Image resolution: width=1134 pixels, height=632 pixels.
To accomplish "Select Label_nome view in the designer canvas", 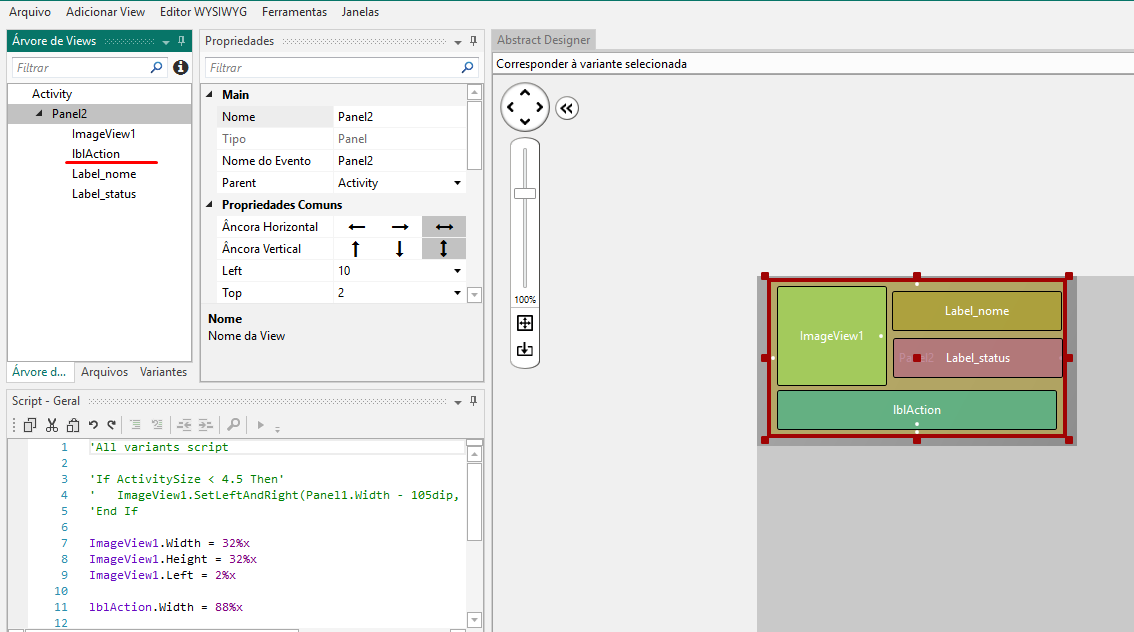I will (976, 311).
